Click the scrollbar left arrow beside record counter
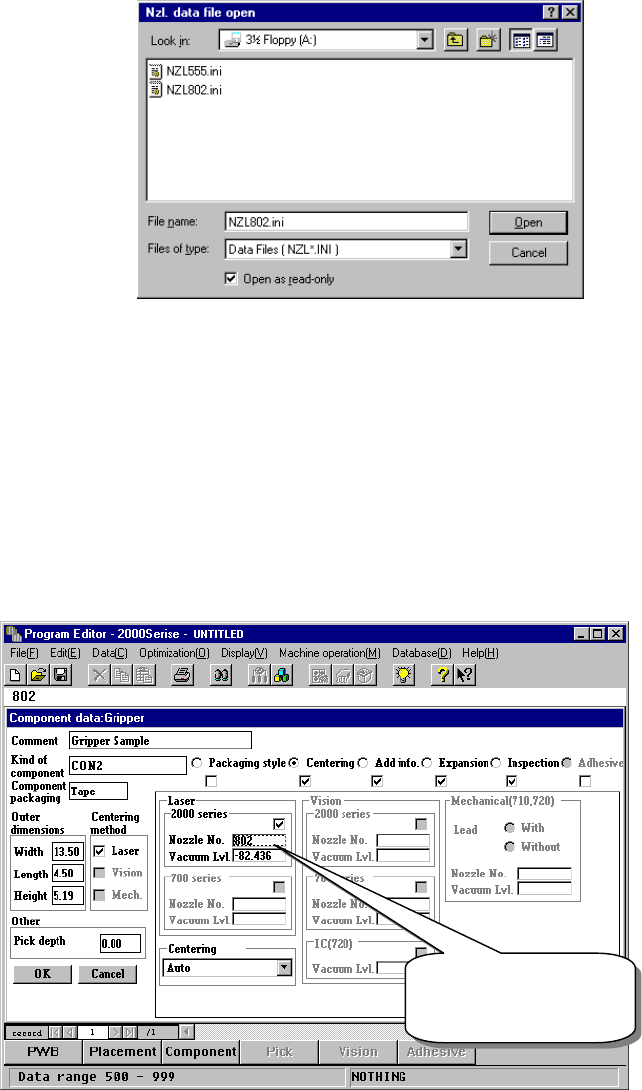 186,1032
